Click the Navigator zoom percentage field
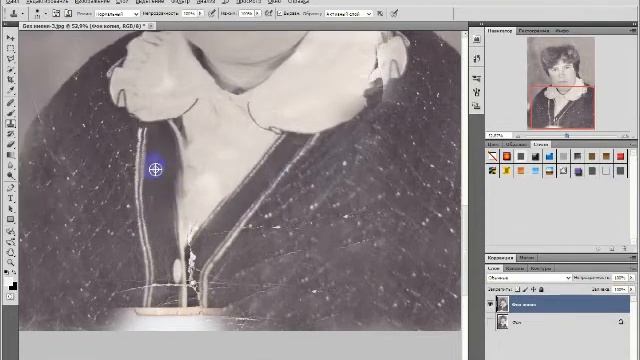 [497, 136]
